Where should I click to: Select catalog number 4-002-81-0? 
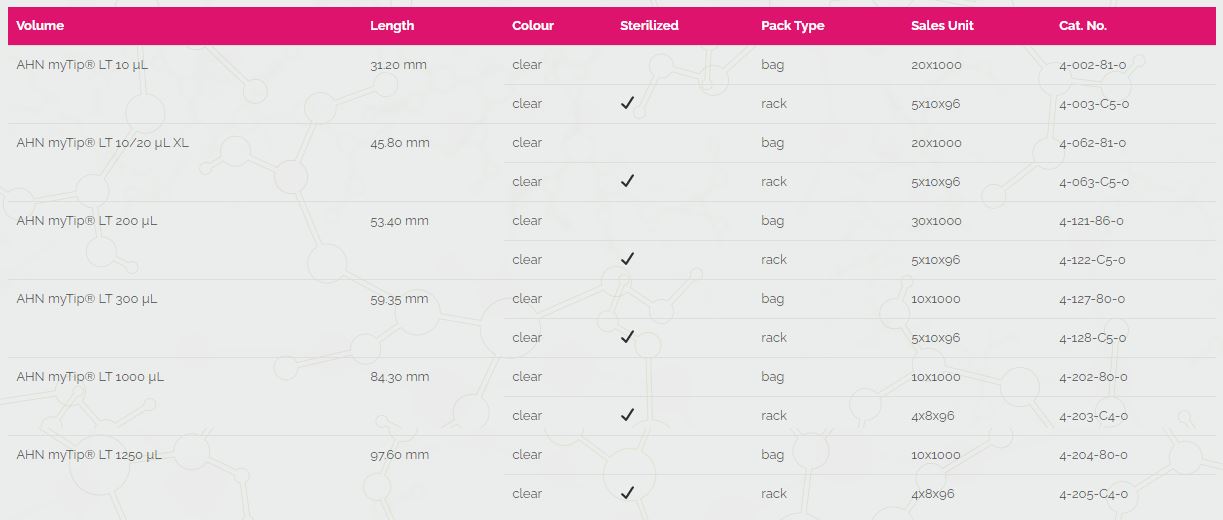pos(1092,64)
